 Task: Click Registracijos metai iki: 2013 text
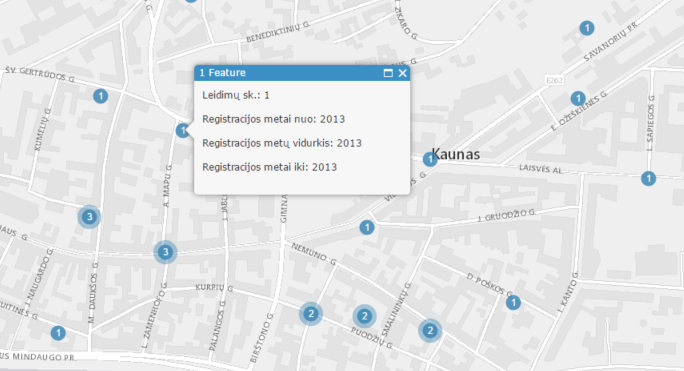click(270, 167)
